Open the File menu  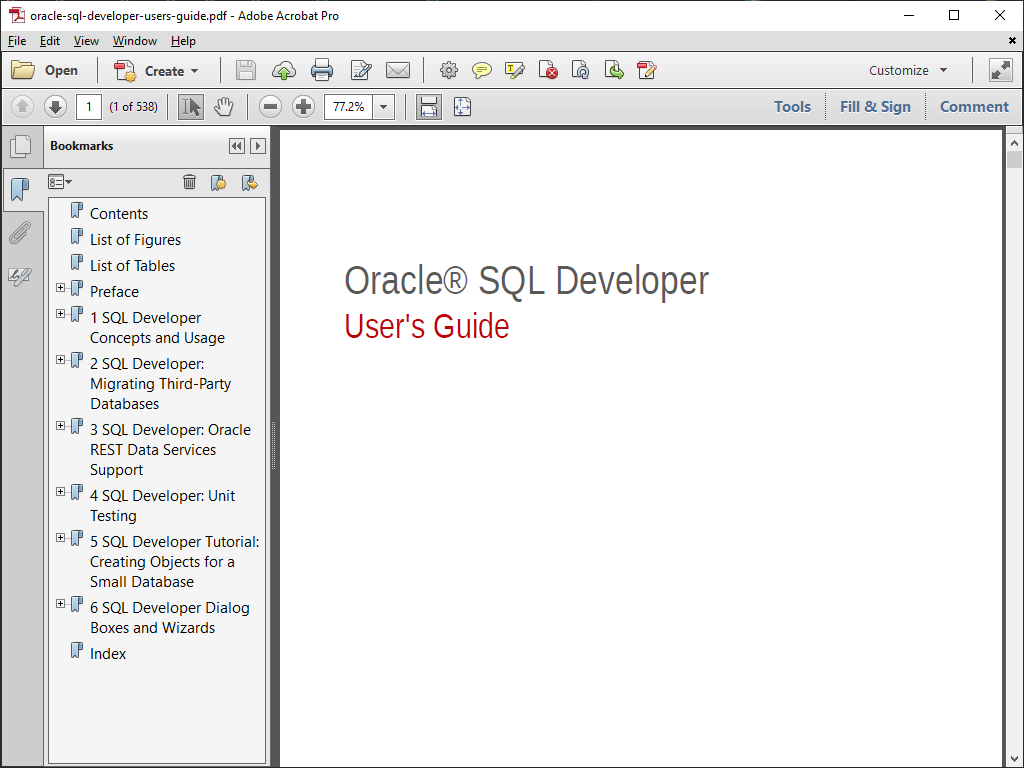coord(17,40)
